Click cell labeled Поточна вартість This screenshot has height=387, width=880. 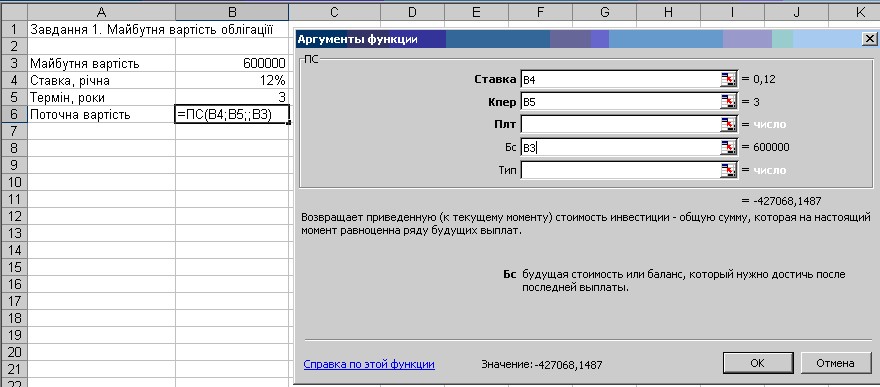pos(101,114)
